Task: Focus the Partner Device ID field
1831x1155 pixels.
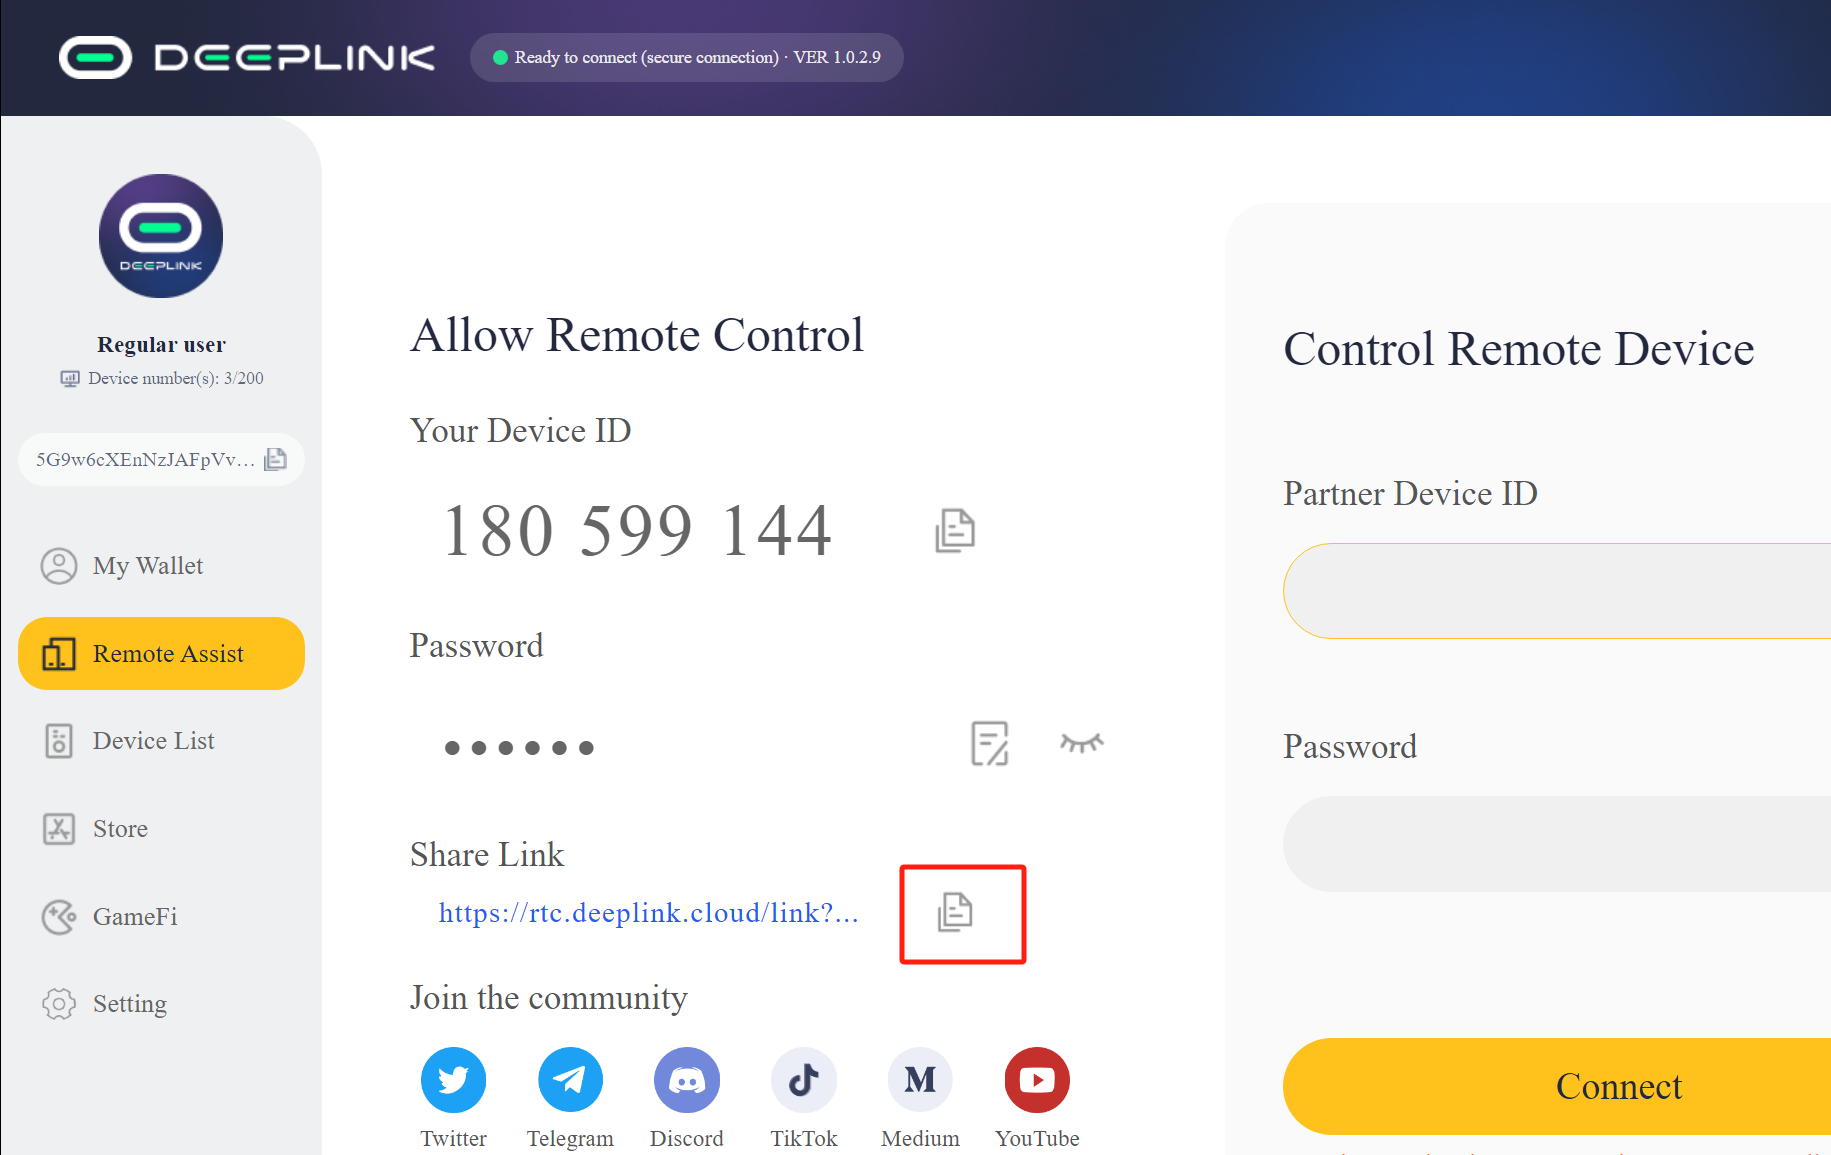Action: [1555, 591]
